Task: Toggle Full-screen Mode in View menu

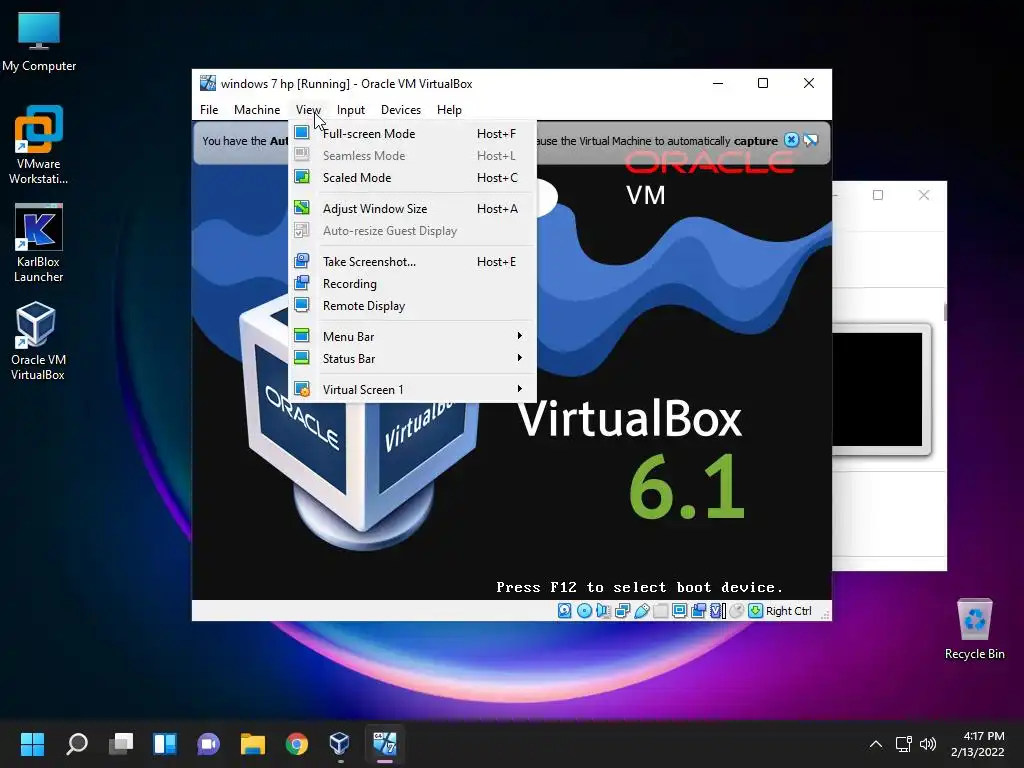Action: pyautogui.click(x=412, y=133)
